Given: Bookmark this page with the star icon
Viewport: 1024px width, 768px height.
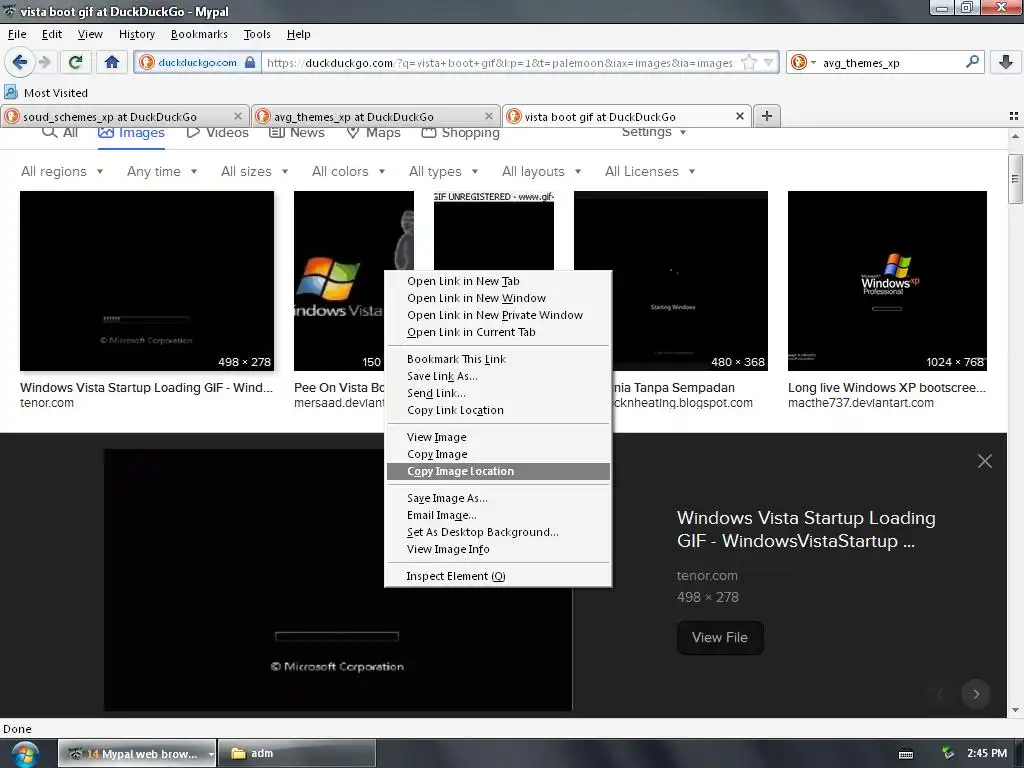Looking at the screenshot, I should tap(749, 63).
